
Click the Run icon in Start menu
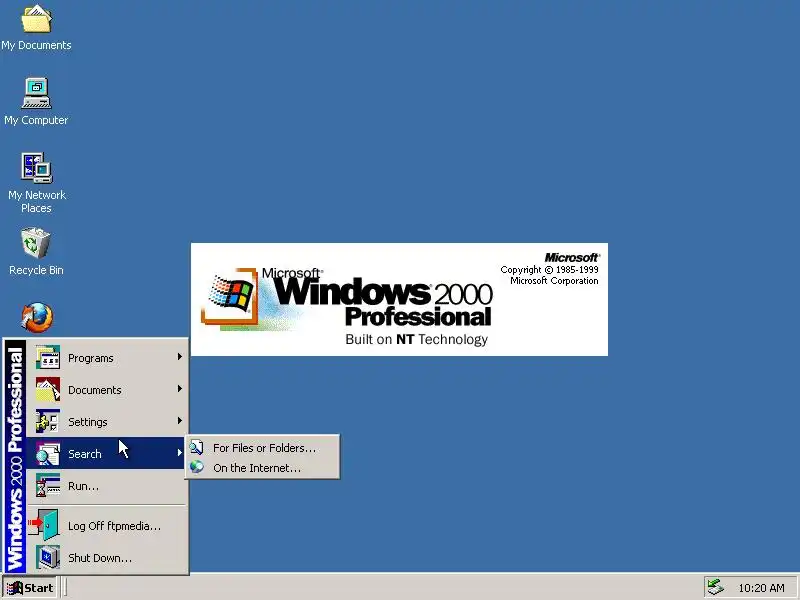[48, 485]
